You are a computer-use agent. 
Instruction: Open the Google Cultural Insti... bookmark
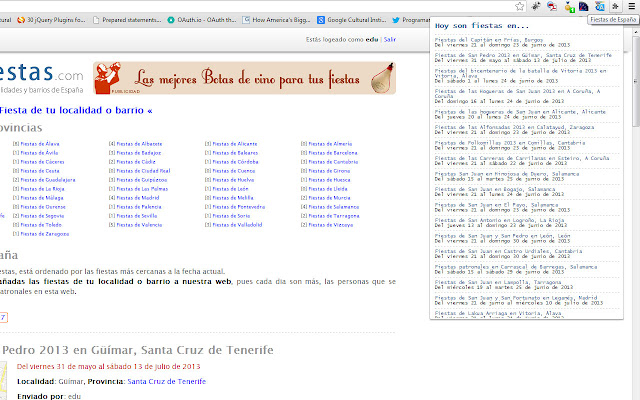(352, 20)
